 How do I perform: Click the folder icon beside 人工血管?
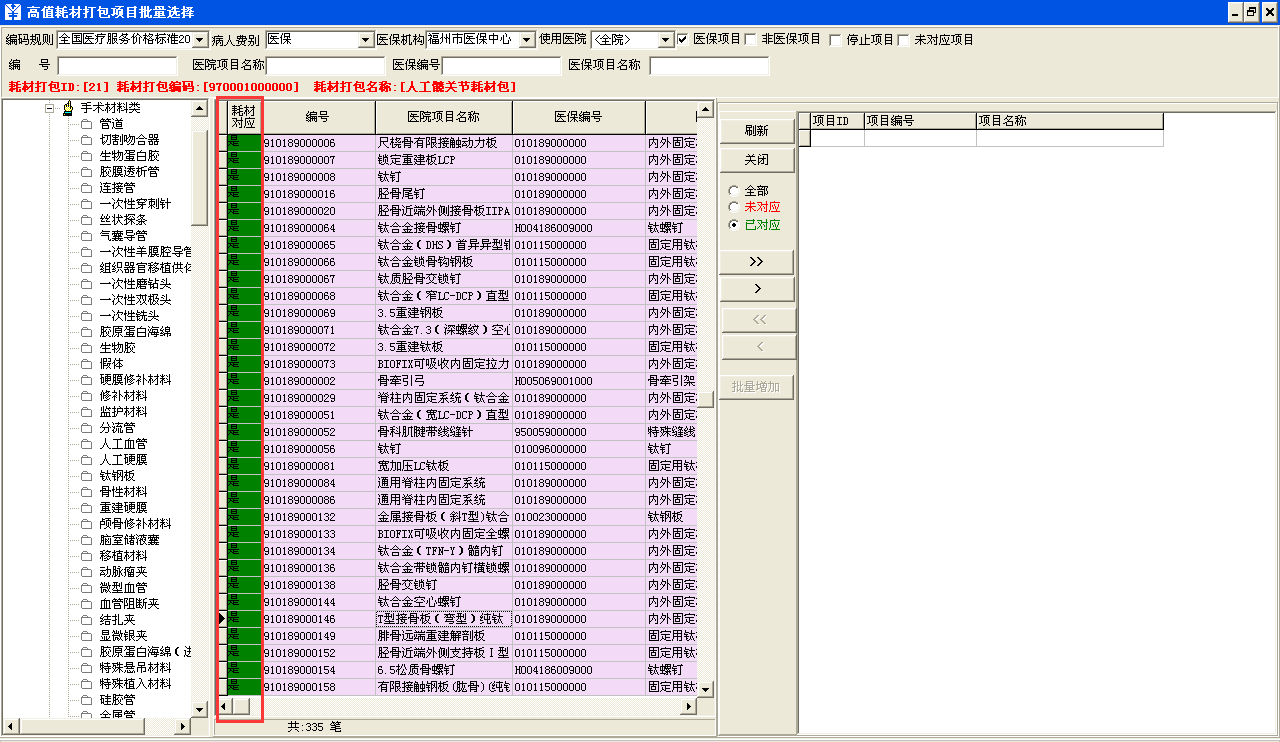click(86, 444)
